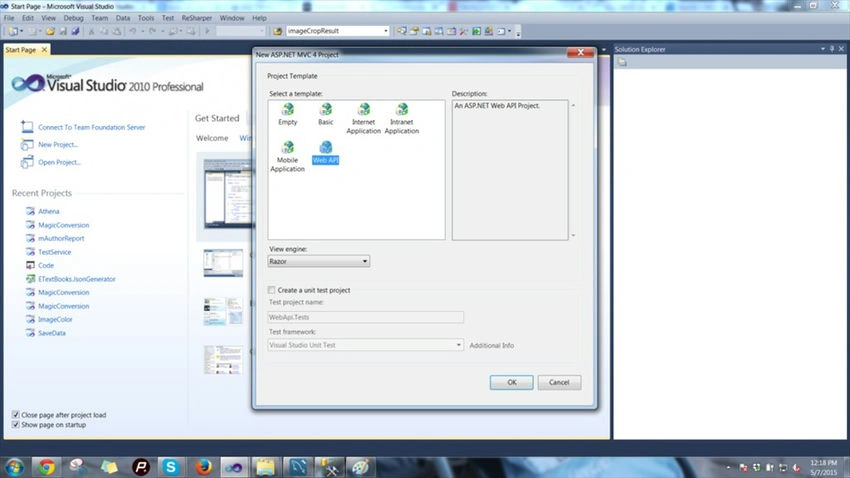Screen dimensions: 850x478
Task: Click the Cut scissors toolbar icon
Action: [x=92, y=31]
